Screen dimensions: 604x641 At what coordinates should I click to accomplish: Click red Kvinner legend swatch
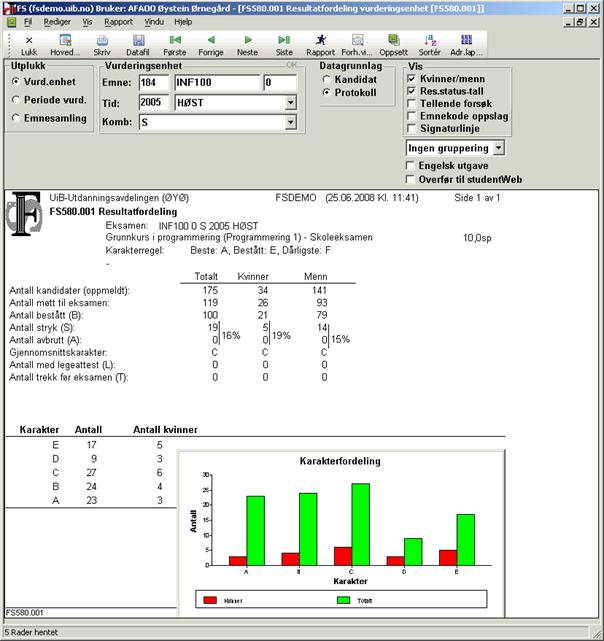click(210, 600)
